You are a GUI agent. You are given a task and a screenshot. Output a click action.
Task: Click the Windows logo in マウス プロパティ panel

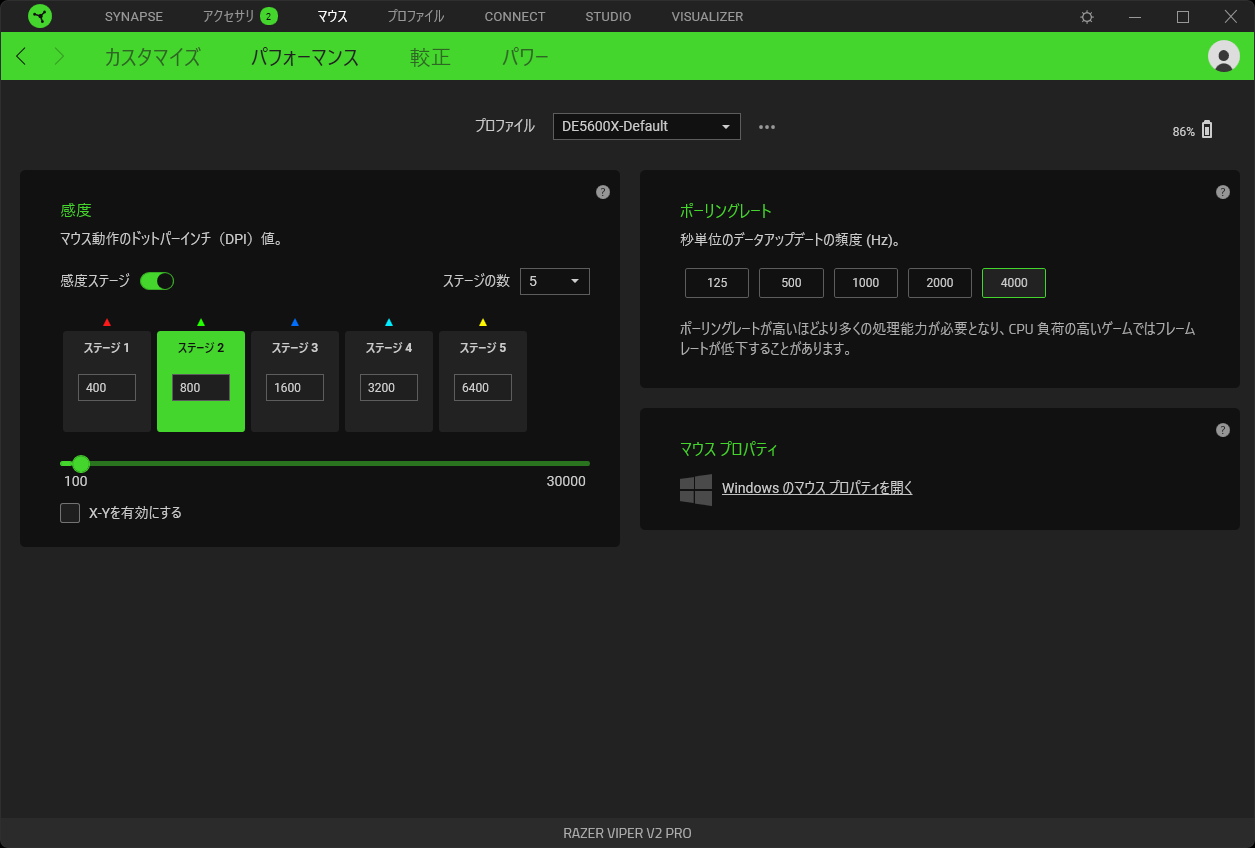coord(696,489)
